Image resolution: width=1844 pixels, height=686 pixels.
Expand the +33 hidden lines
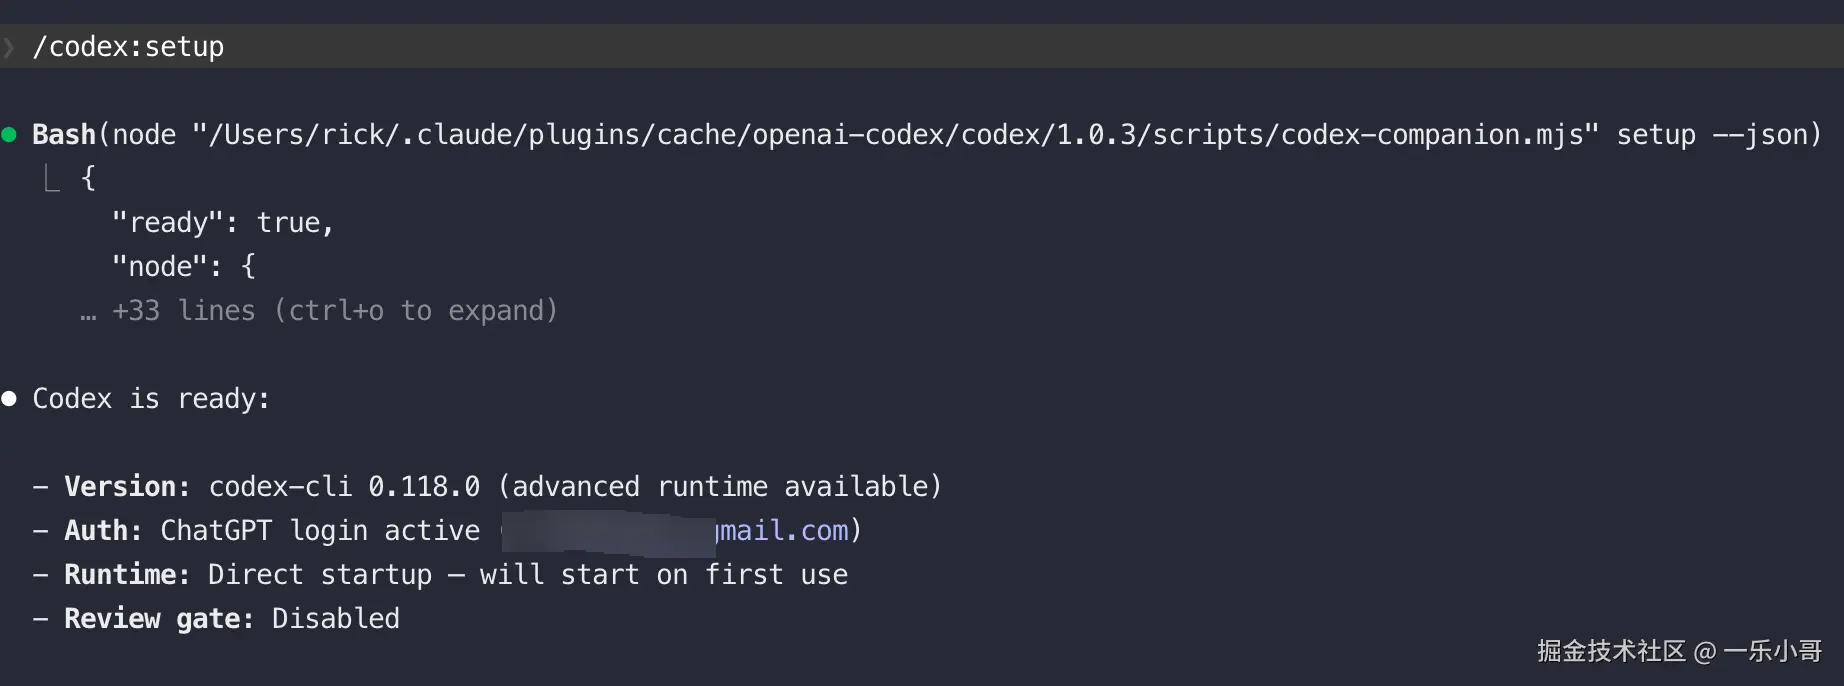(334, 311)
